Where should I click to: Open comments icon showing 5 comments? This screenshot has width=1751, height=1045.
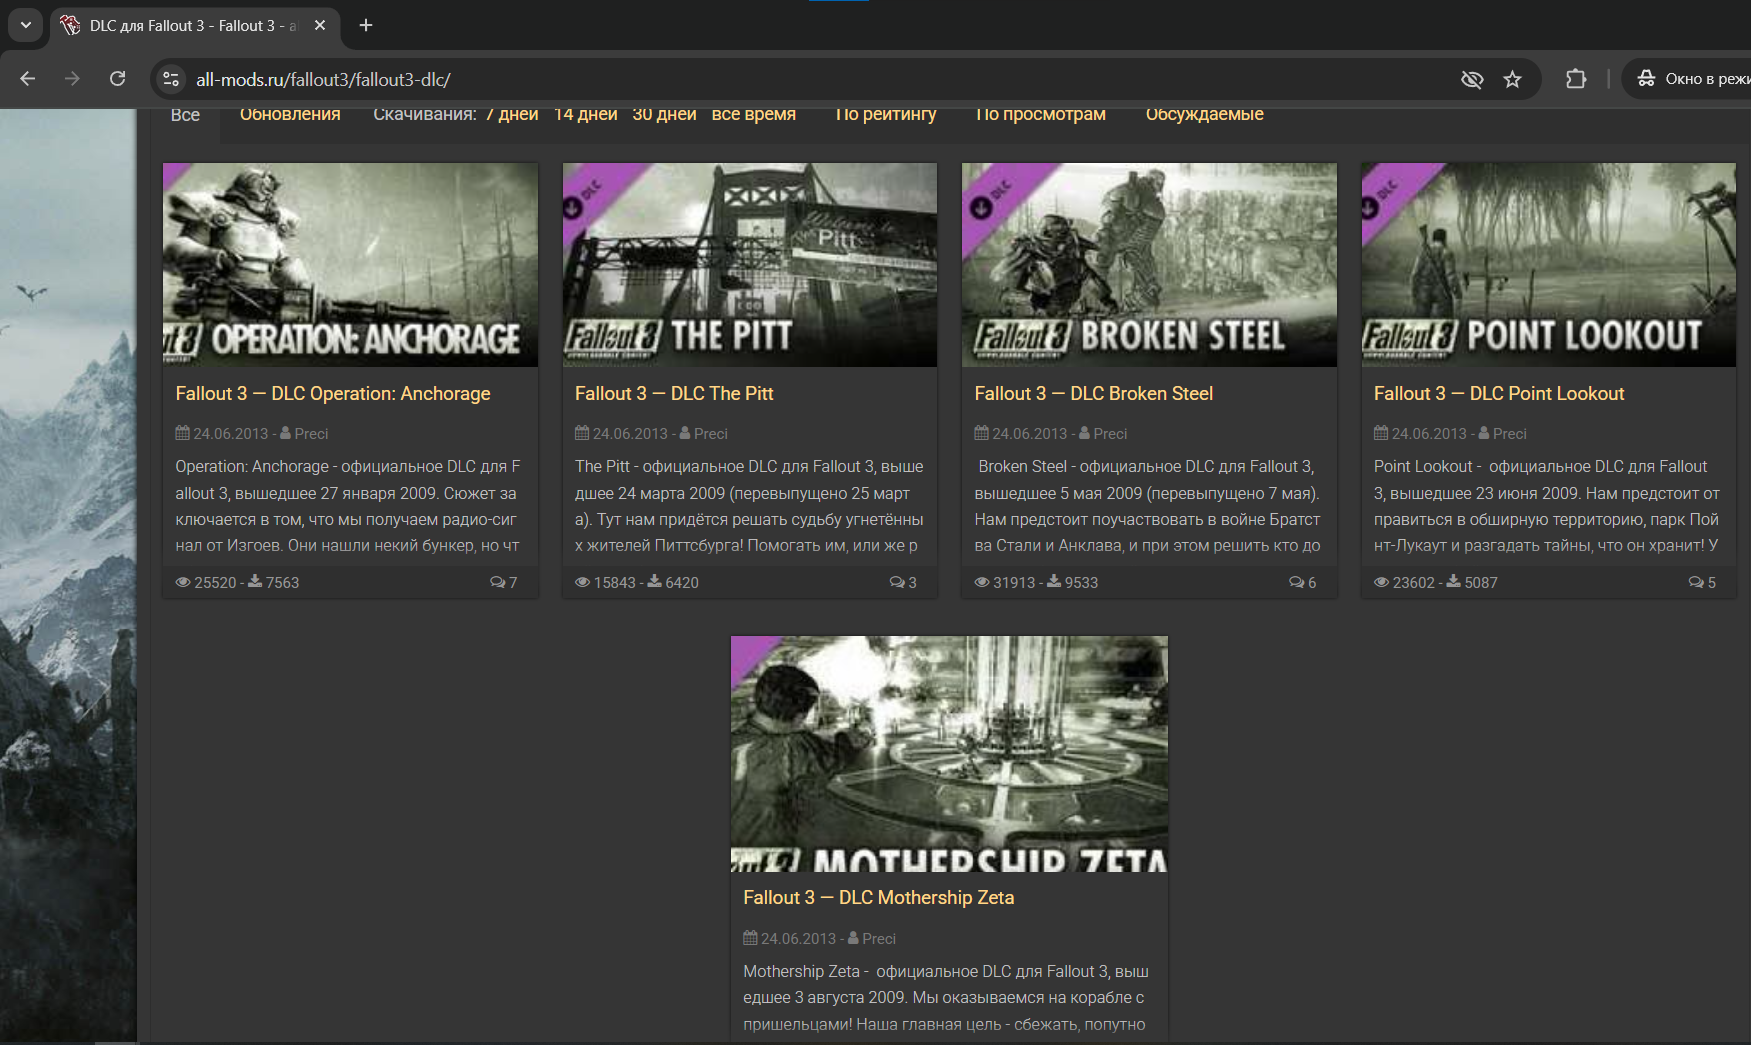pyautogui.click(x=1696, y=582)
